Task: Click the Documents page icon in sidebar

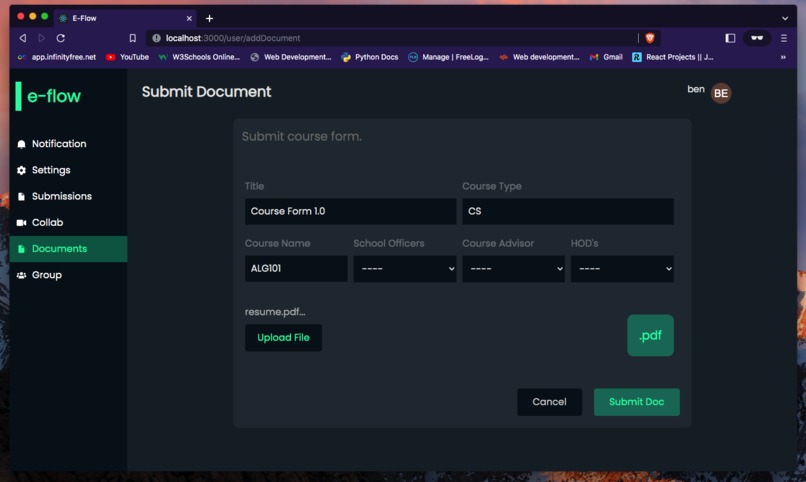Action: point(21,249)
